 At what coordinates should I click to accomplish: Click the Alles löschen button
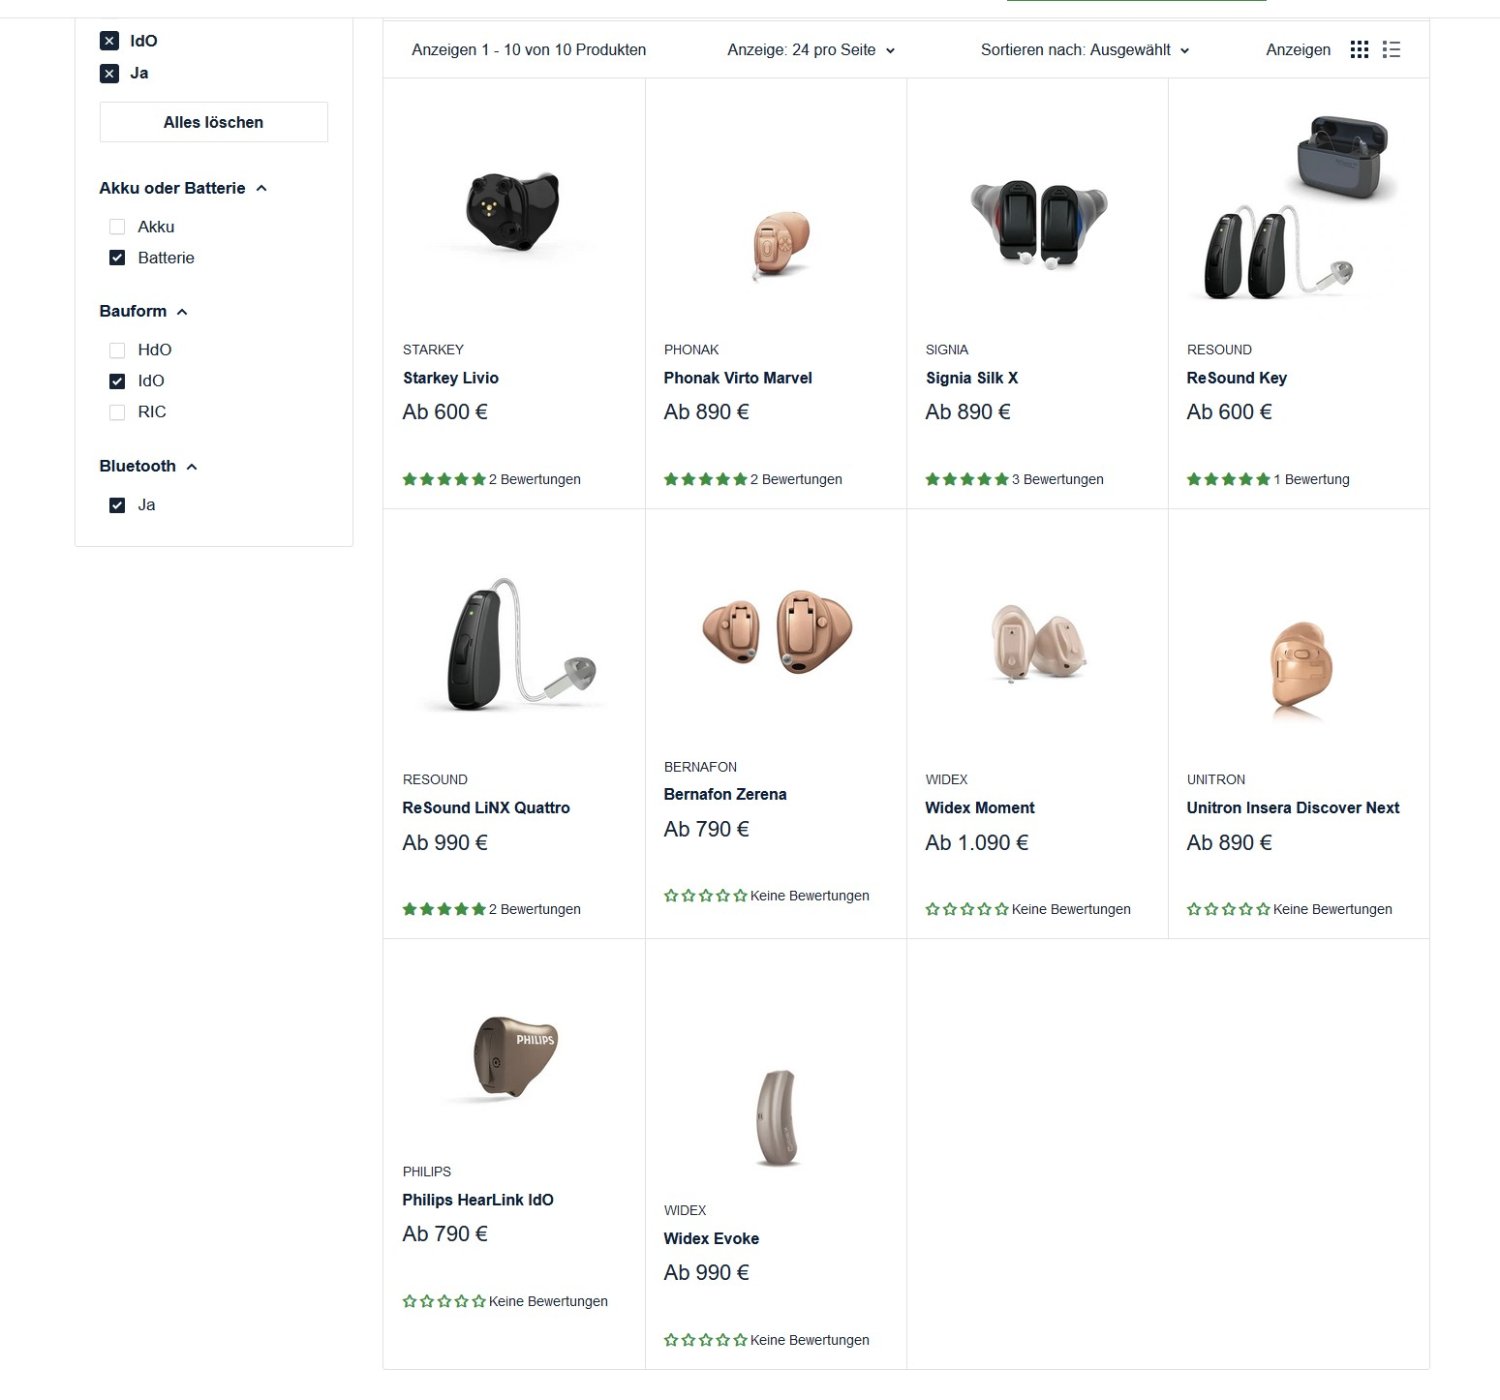[214, 122]
